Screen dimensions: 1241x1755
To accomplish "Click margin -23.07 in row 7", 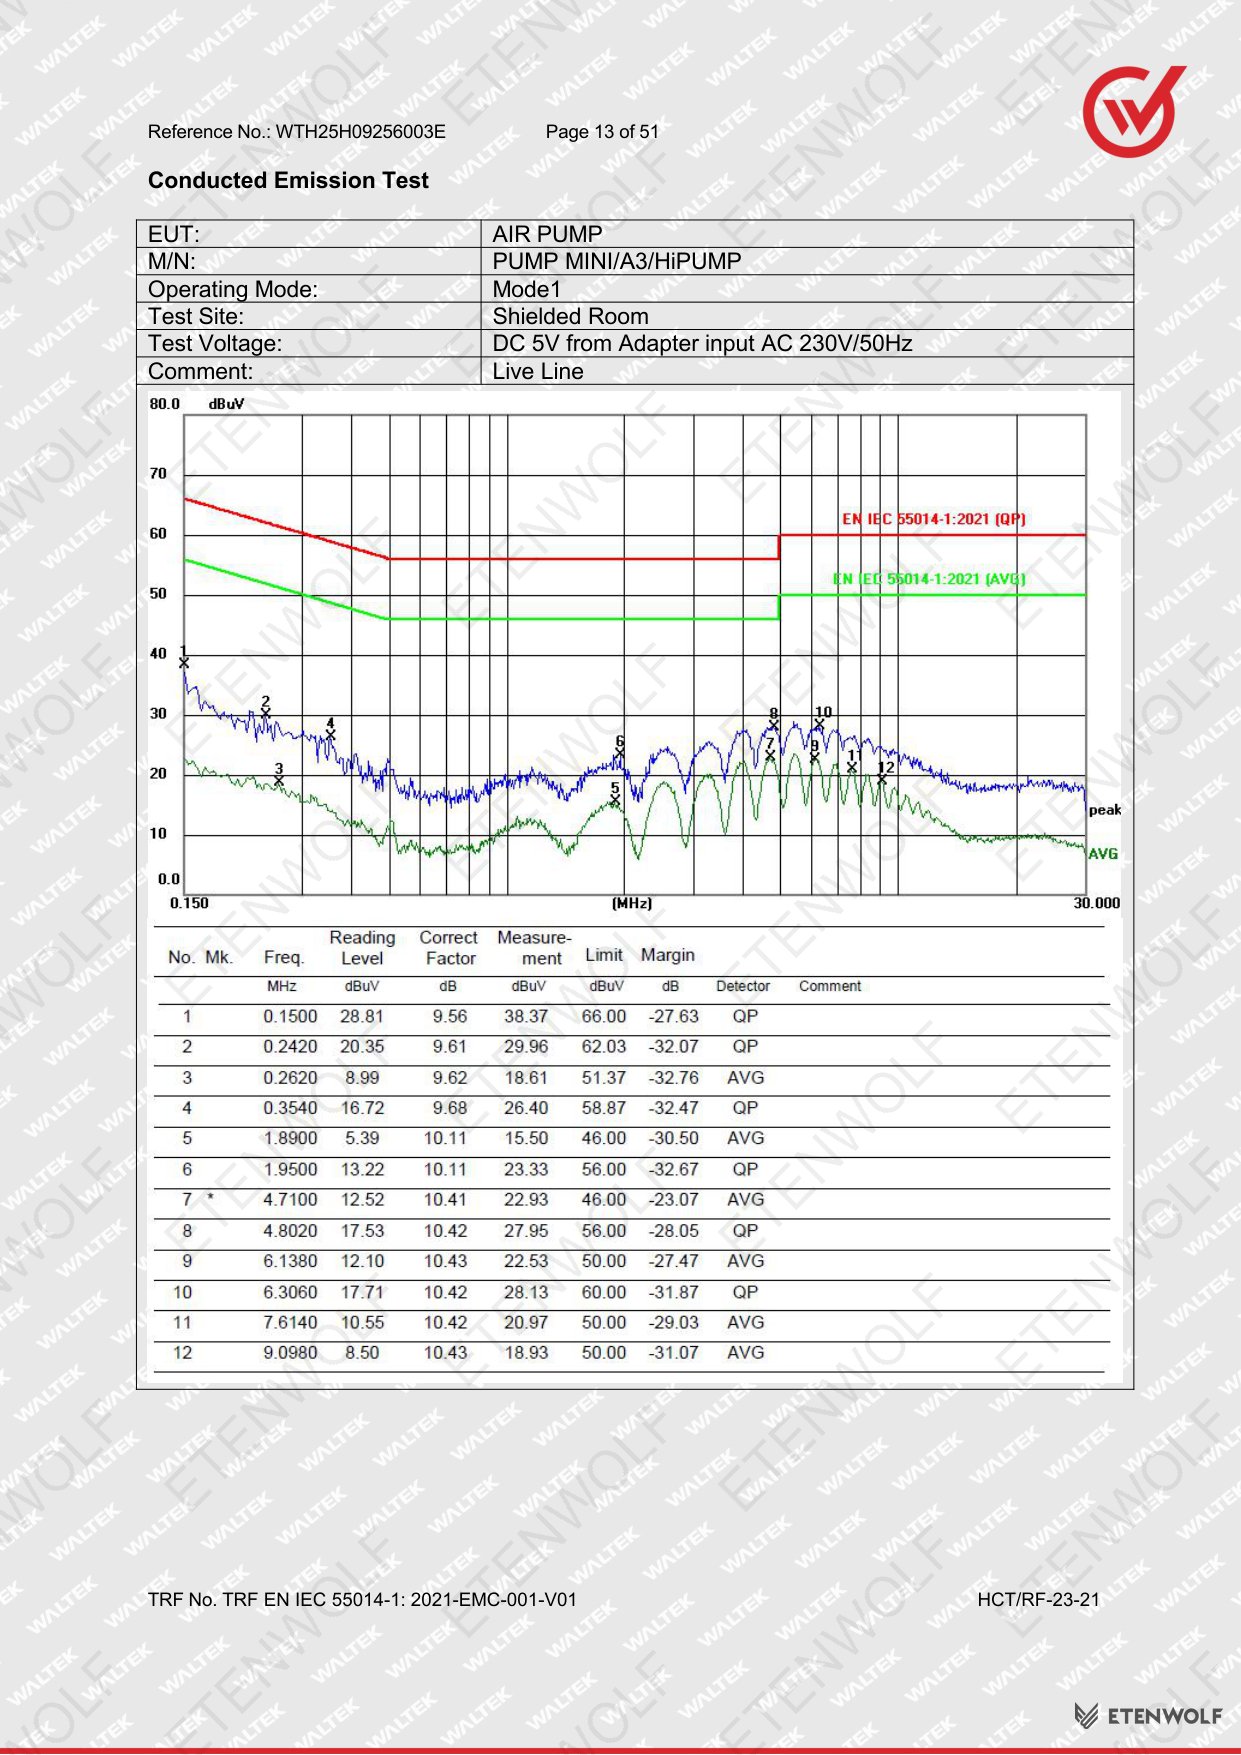I will (x=674, y=1199).
